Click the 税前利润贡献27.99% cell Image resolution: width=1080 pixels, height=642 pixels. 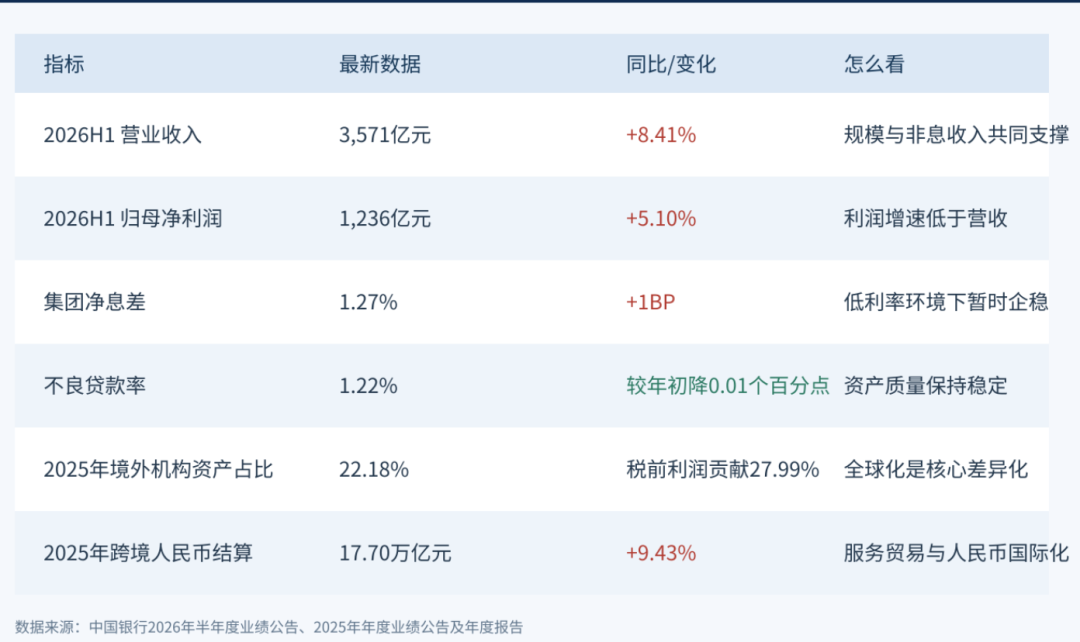[x=723, y=469]
